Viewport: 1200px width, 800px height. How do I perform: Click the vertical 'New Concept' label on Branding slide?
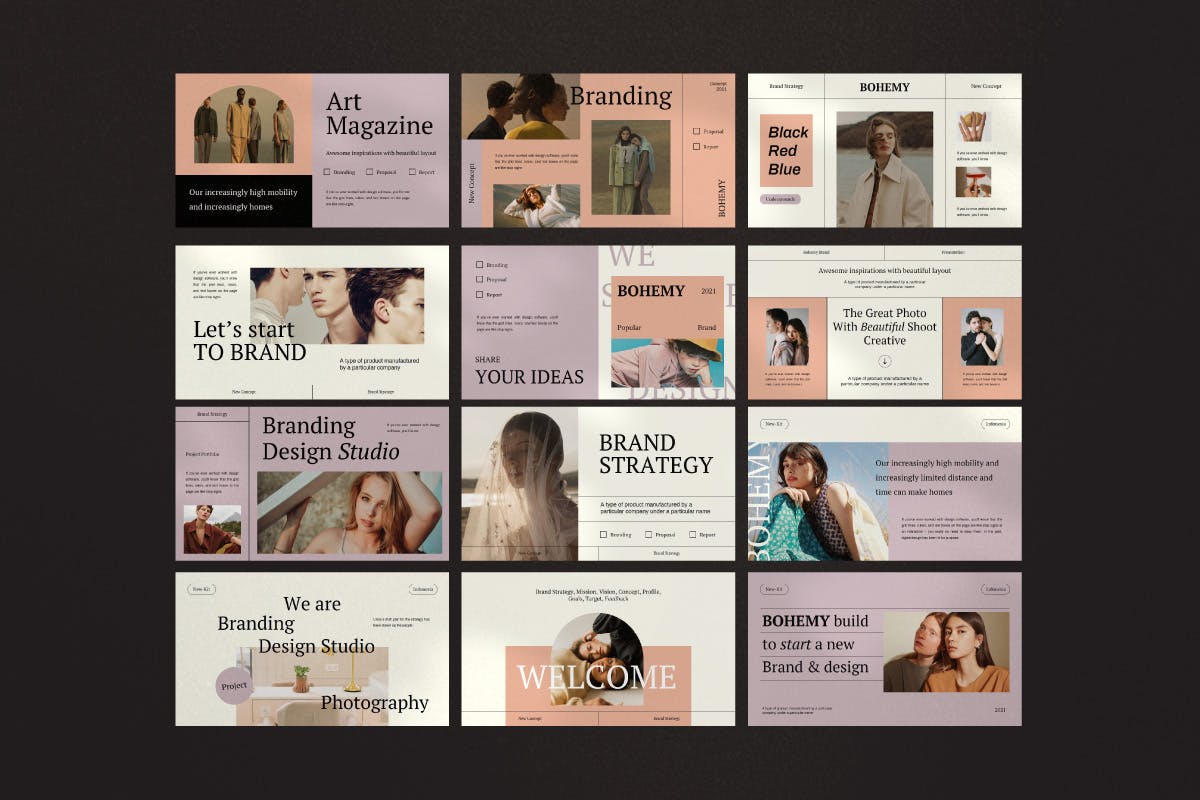(472, 183)
